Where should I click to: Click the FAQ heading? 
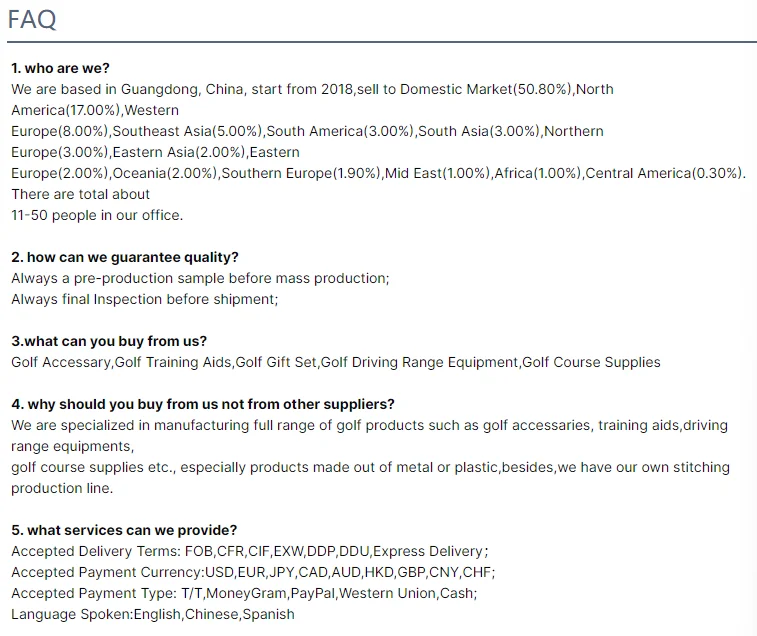point(32,19)
